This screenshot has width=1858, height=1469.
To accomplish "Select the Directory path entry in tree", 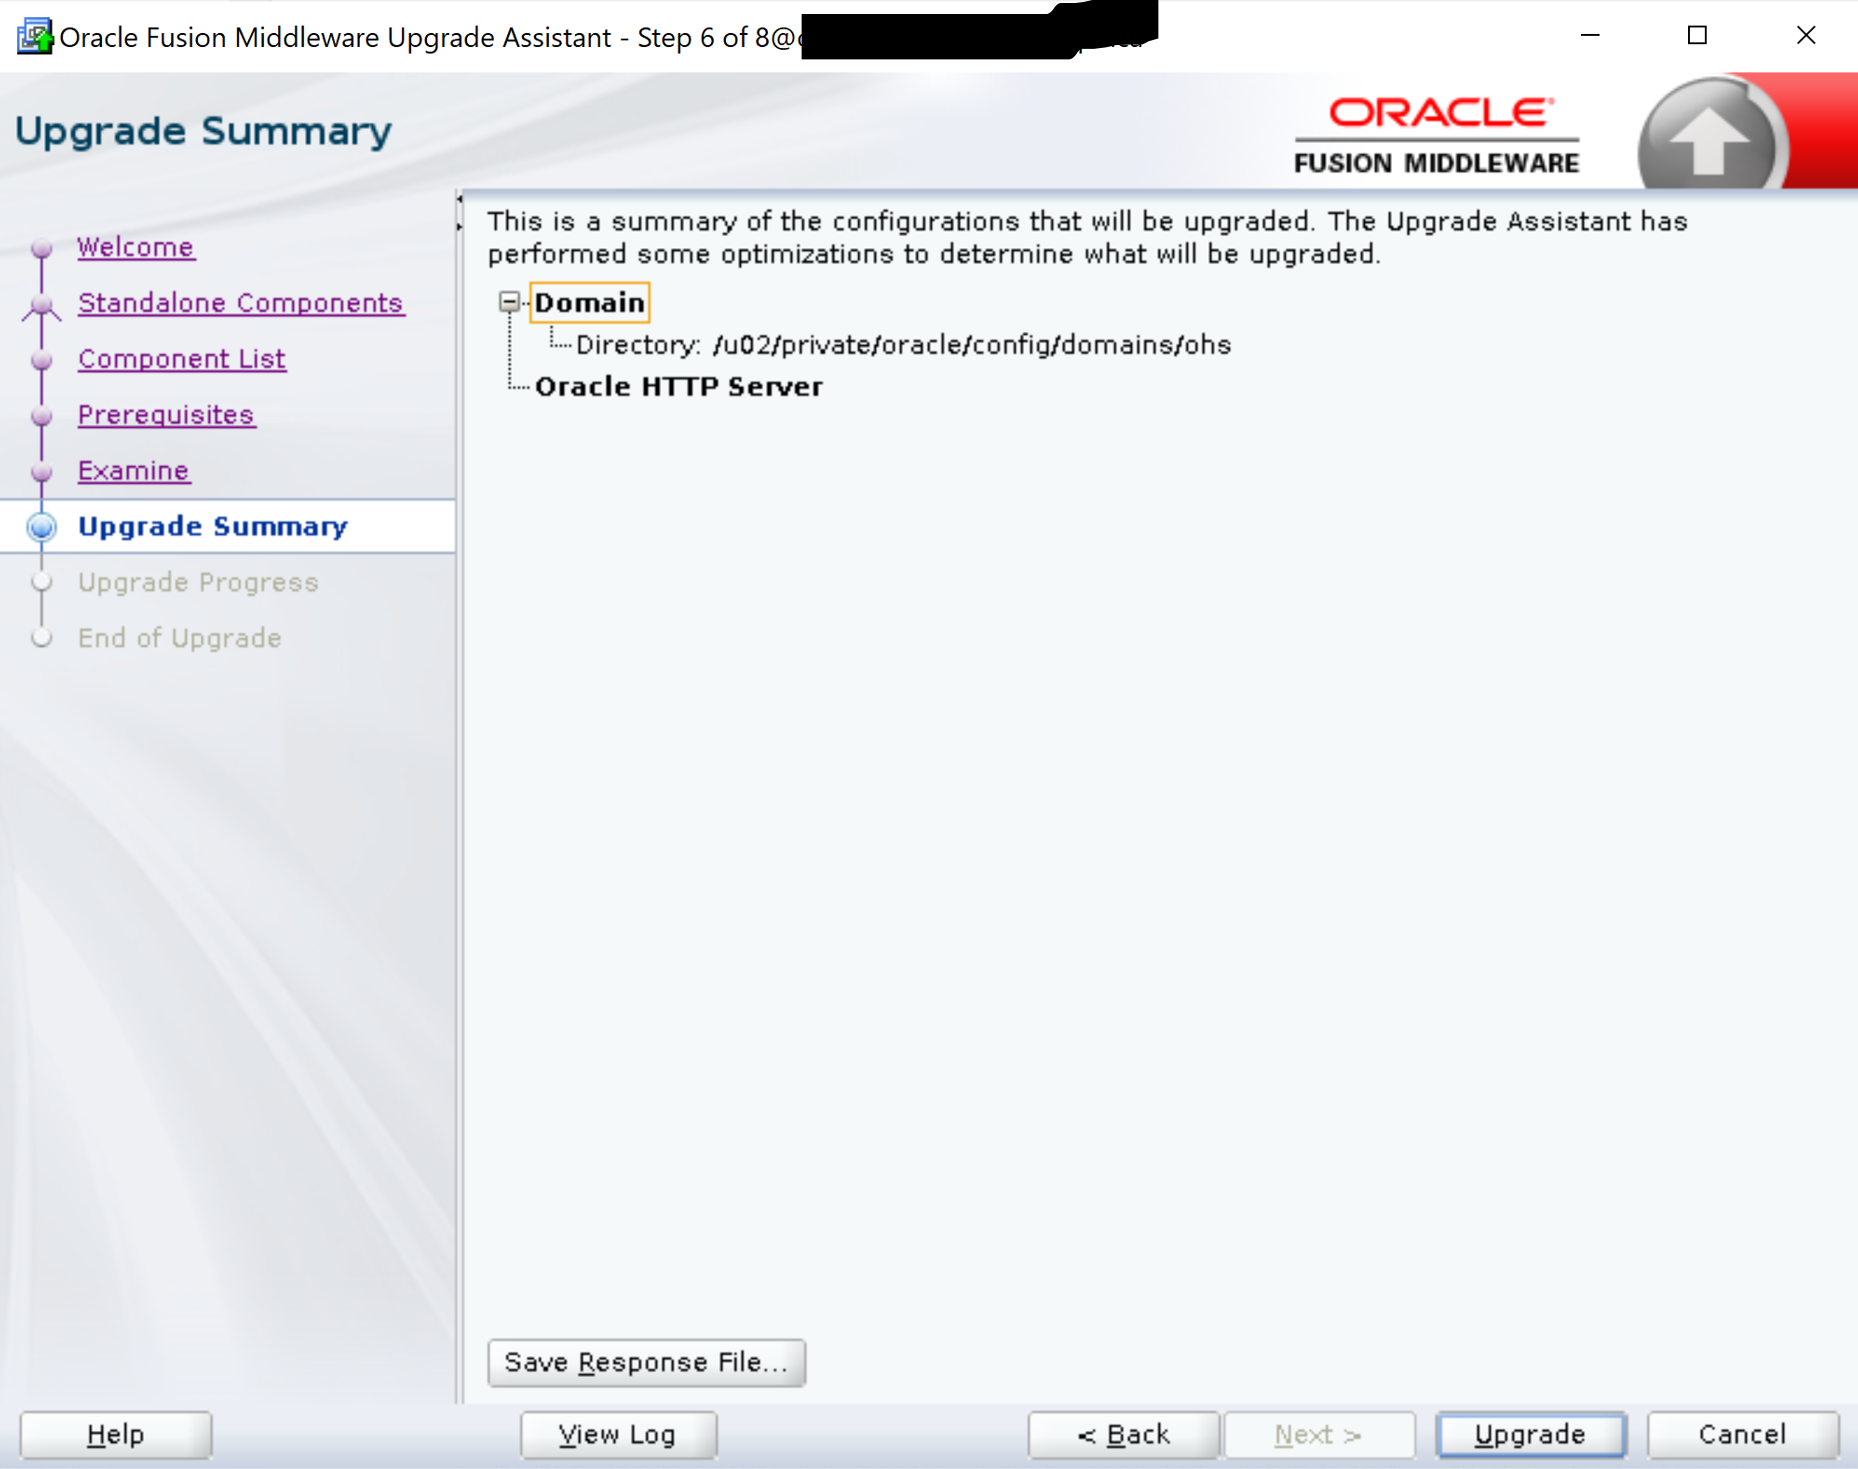I will (902, 345).
